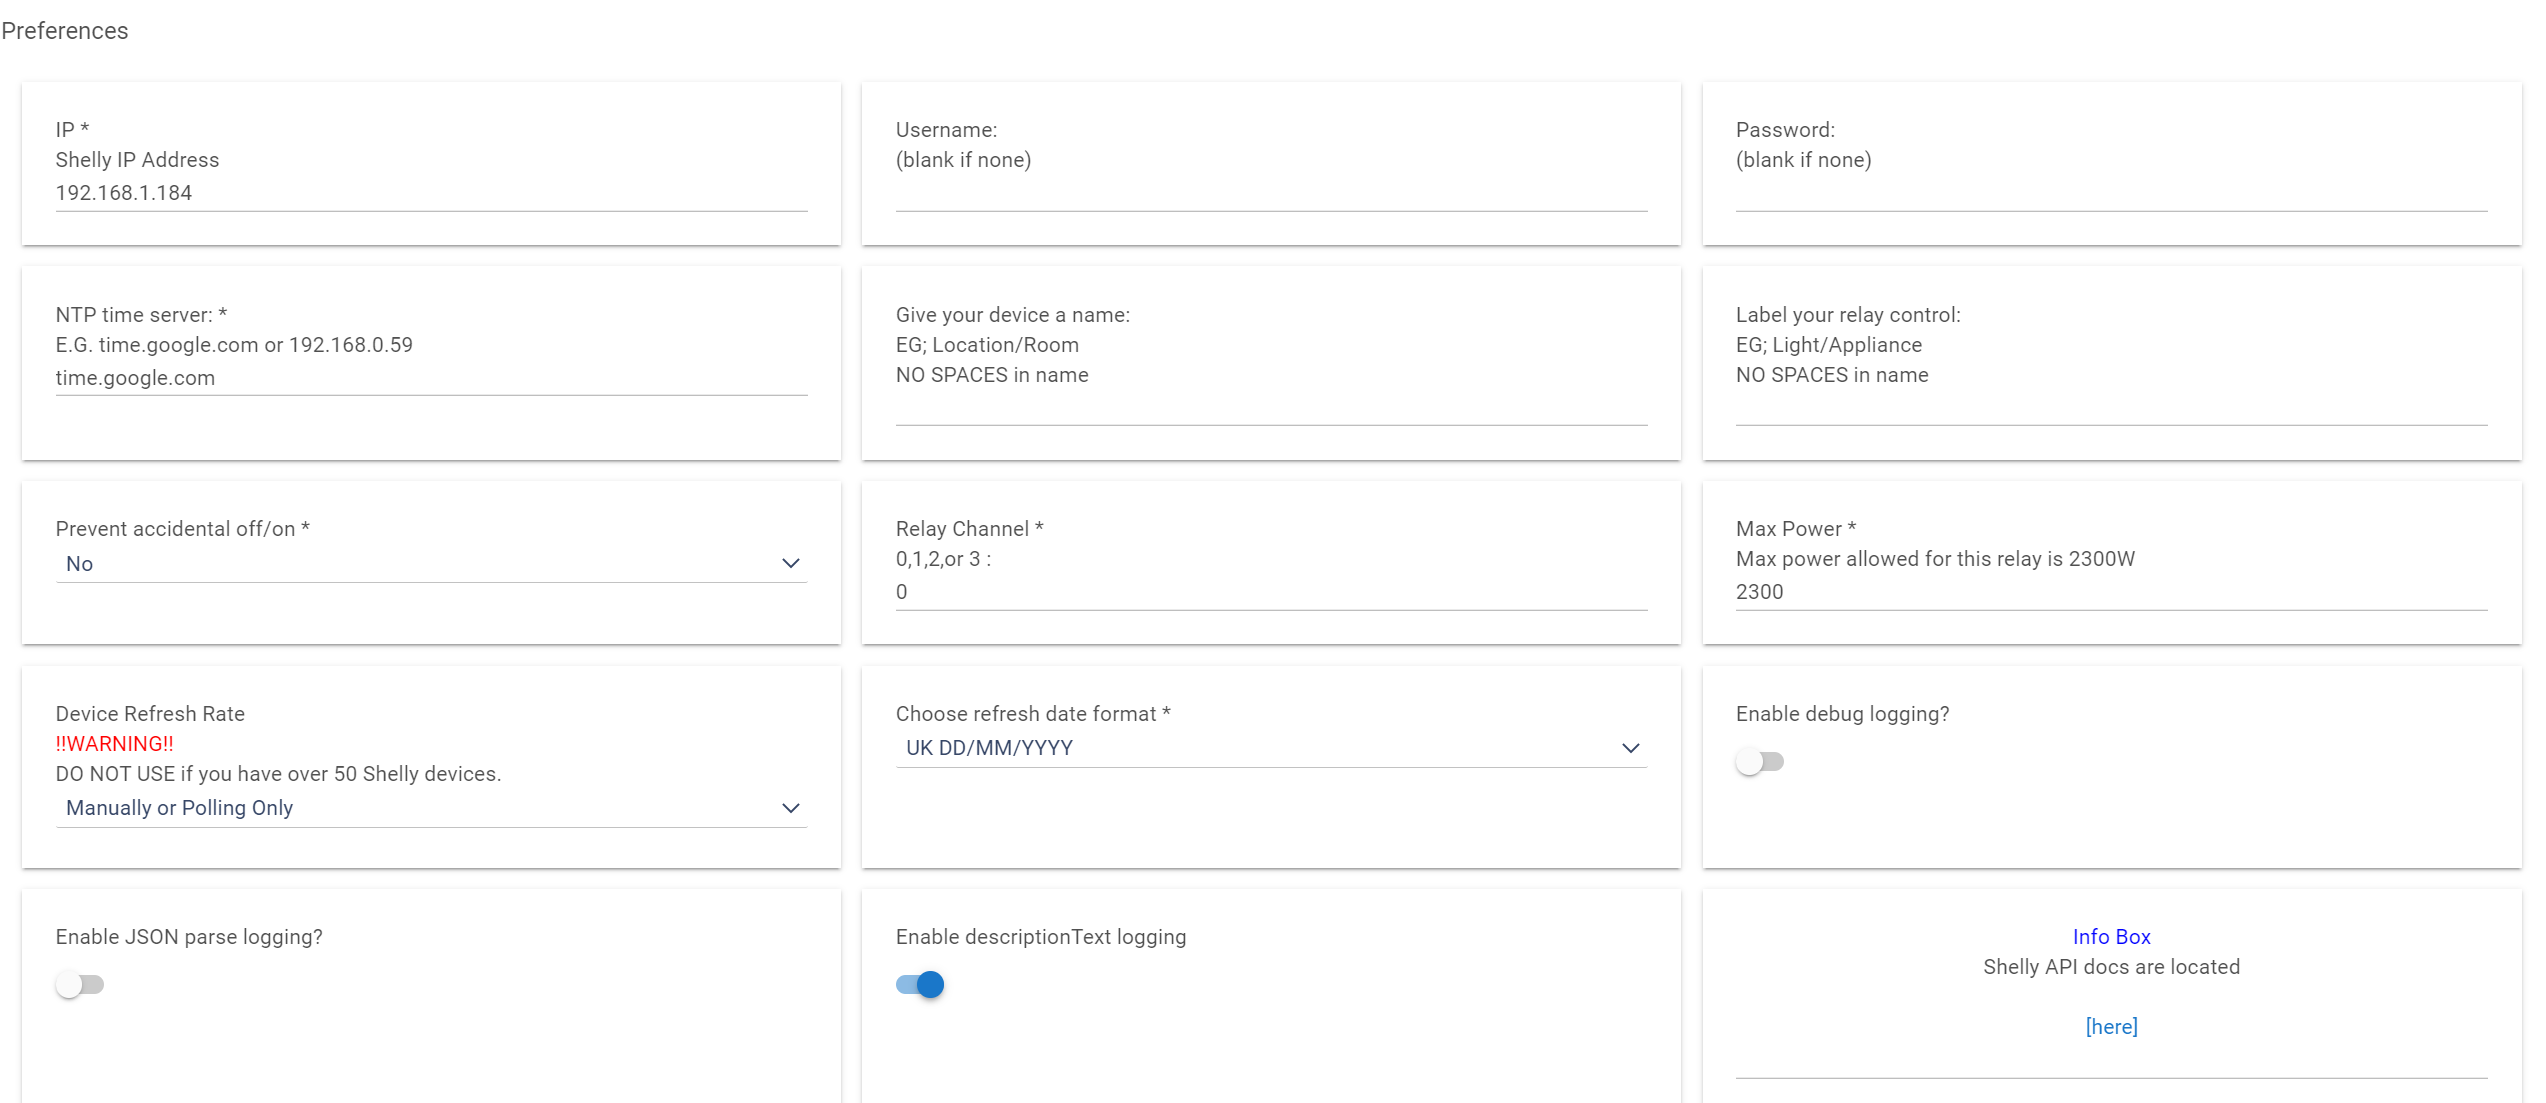The height and width of the screenshot is (1103, 2546).
Task: Click the device name input field
Action: pos(1270,408)
